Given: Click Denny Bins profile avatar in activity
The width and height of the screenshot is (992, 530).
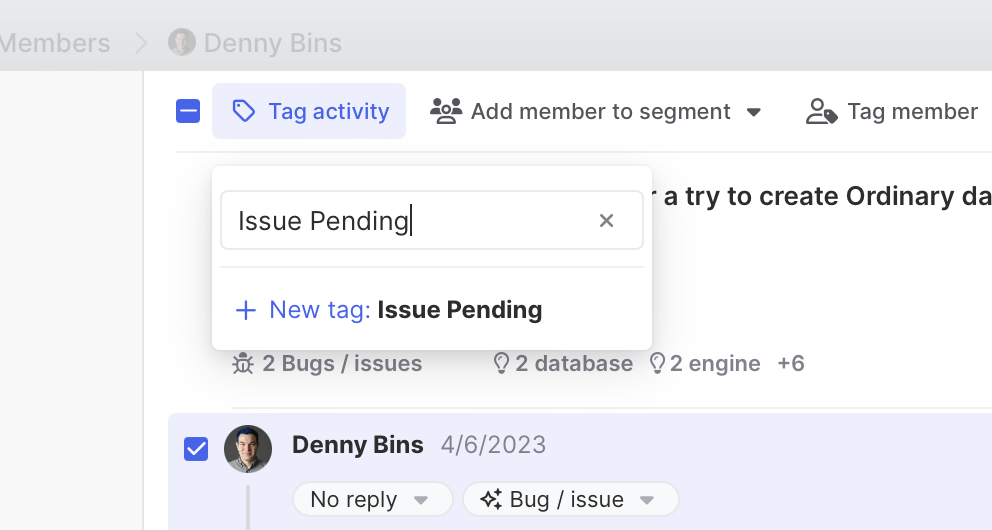Looking at the screenshot, I should click(x=248, y=449).
